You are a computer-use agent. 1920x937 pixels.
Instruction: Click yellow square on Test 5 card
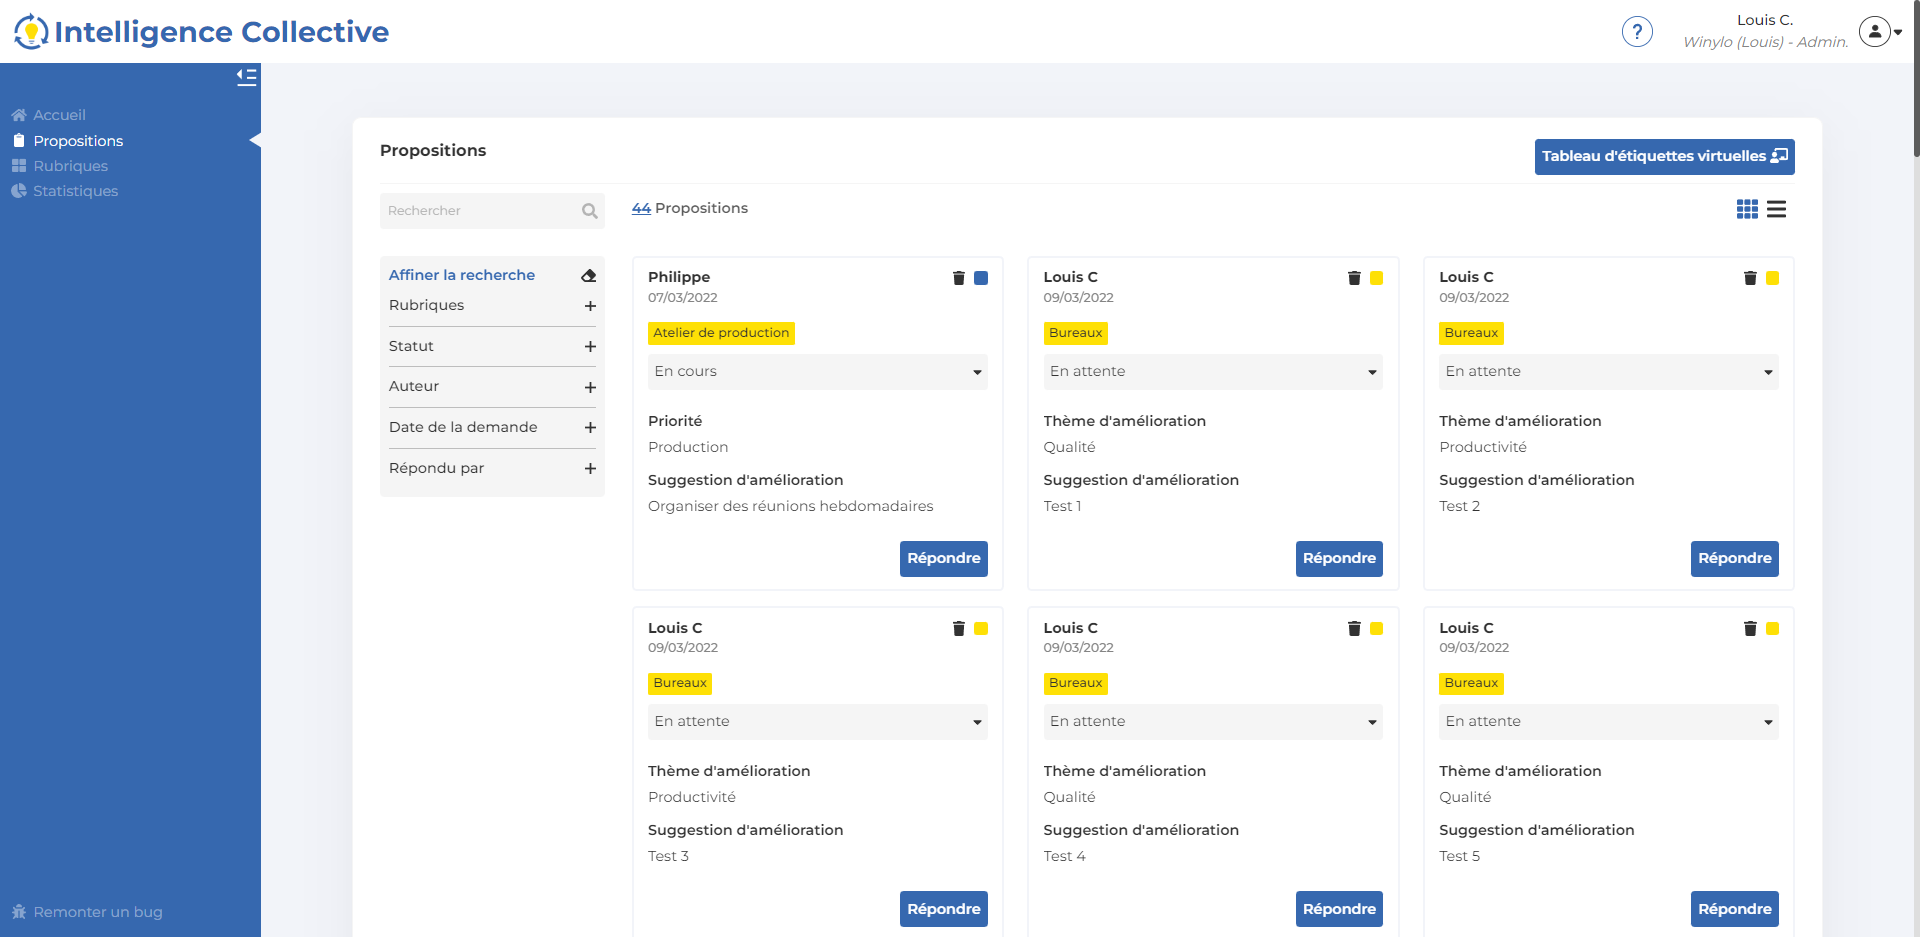pos(1772,628)
